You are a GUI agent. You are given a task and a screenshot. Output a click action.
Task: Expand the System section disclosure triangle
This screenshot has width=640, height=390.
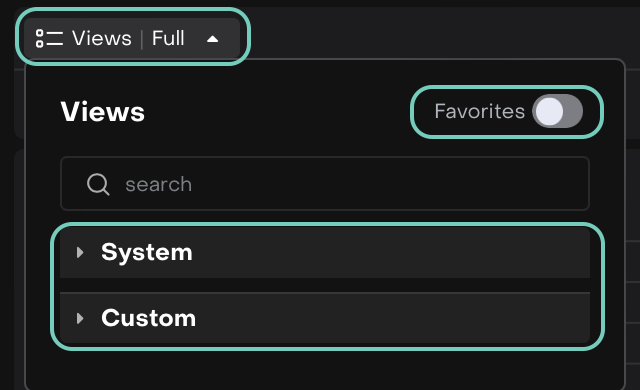[80, 253]
